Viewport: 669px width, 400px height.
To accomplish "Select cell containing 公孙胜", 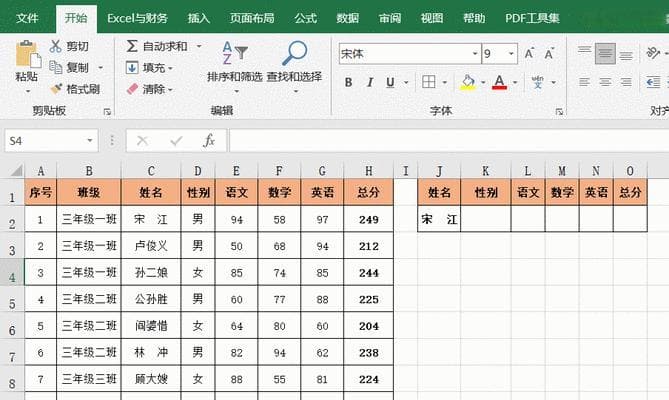I will click(151, 299).
